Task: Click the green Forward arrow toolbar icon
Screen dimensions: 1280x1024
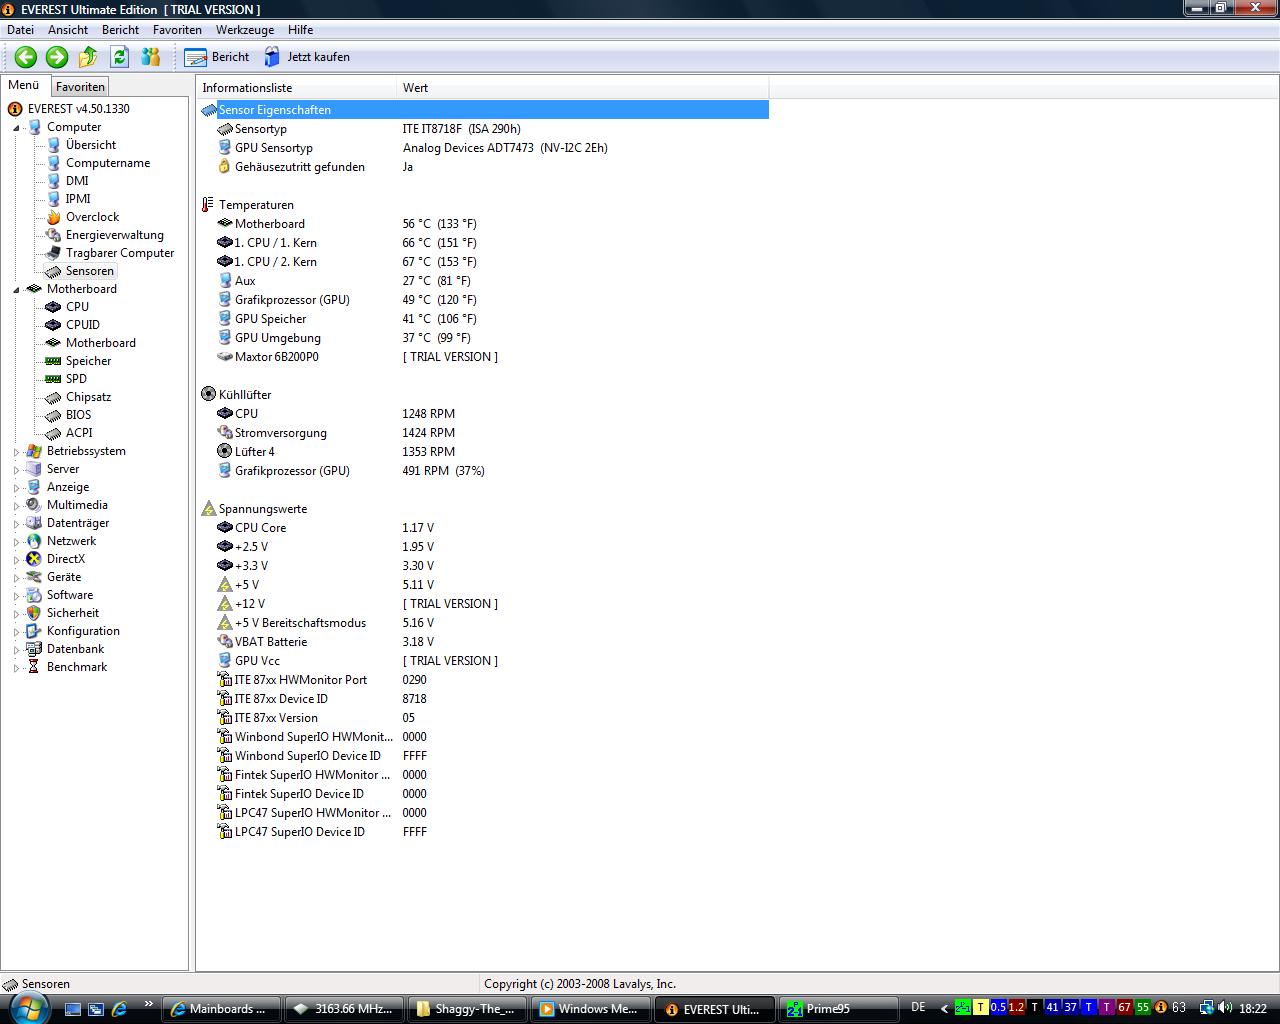Action: pyautogui.click(x=57, y=57)
